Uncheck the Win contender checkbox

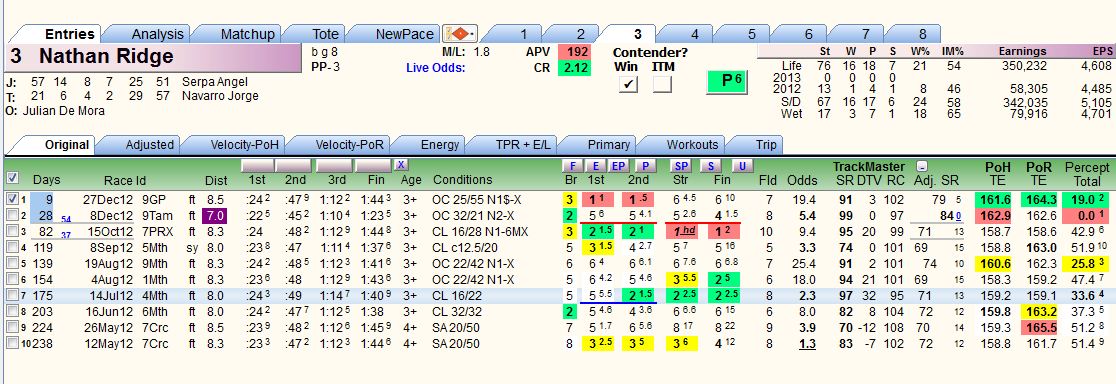(x=627, y=84)
